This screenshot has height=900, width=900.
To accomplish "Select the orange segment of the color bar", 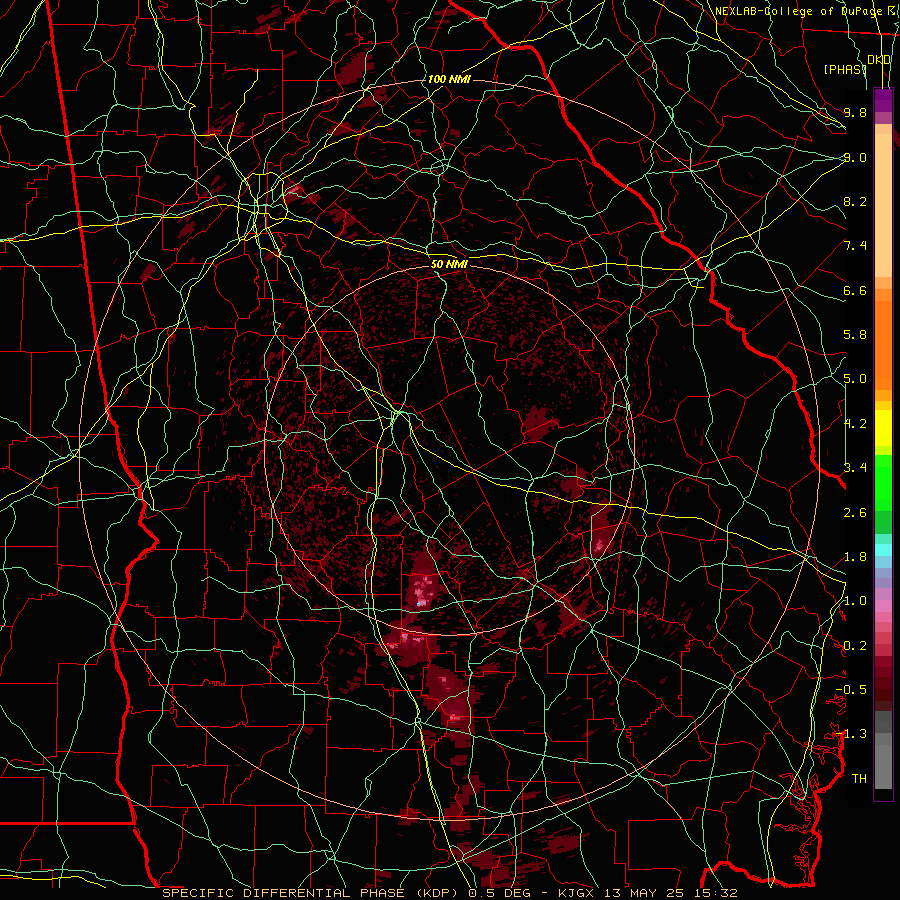I will (x=883, y=344).
